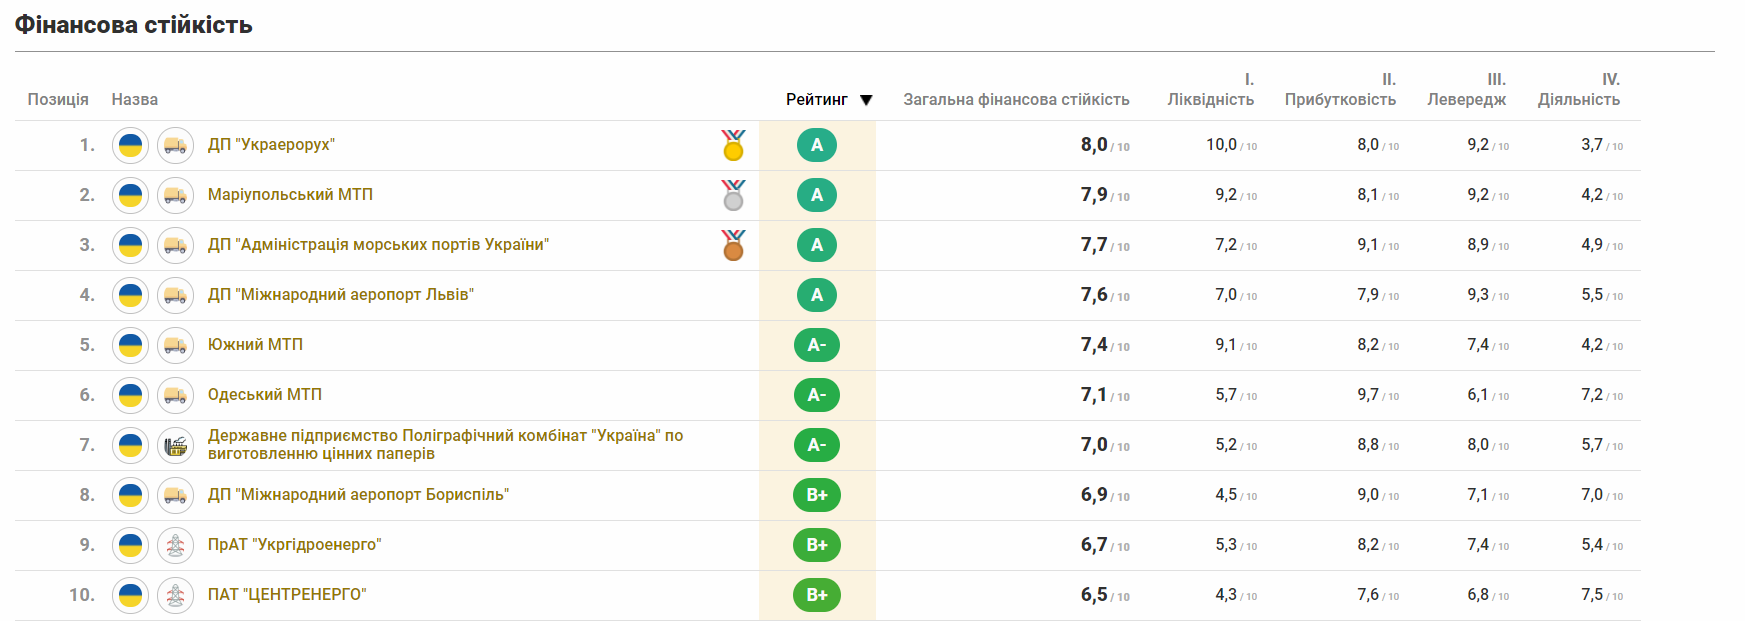1745x621 pixels.
Task: Click the energy tower icon for ПрАТ "Укргідроенерго"
Action: click(176, 545)
